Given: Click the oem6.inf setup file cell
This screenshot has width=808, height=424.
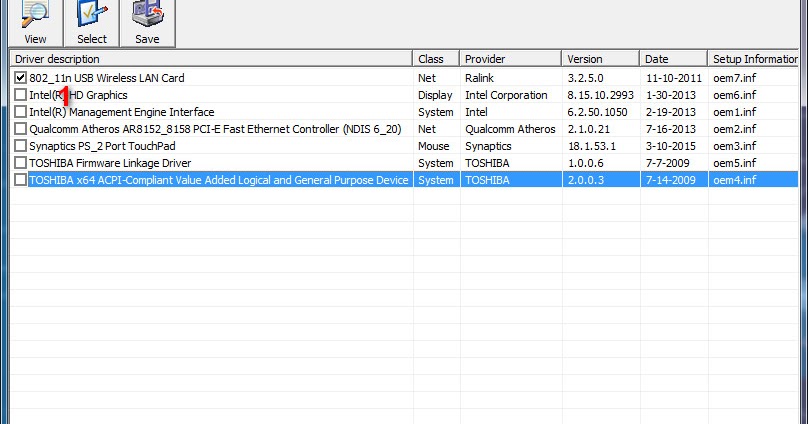Looking at the screenshot, I should (735, 95).
